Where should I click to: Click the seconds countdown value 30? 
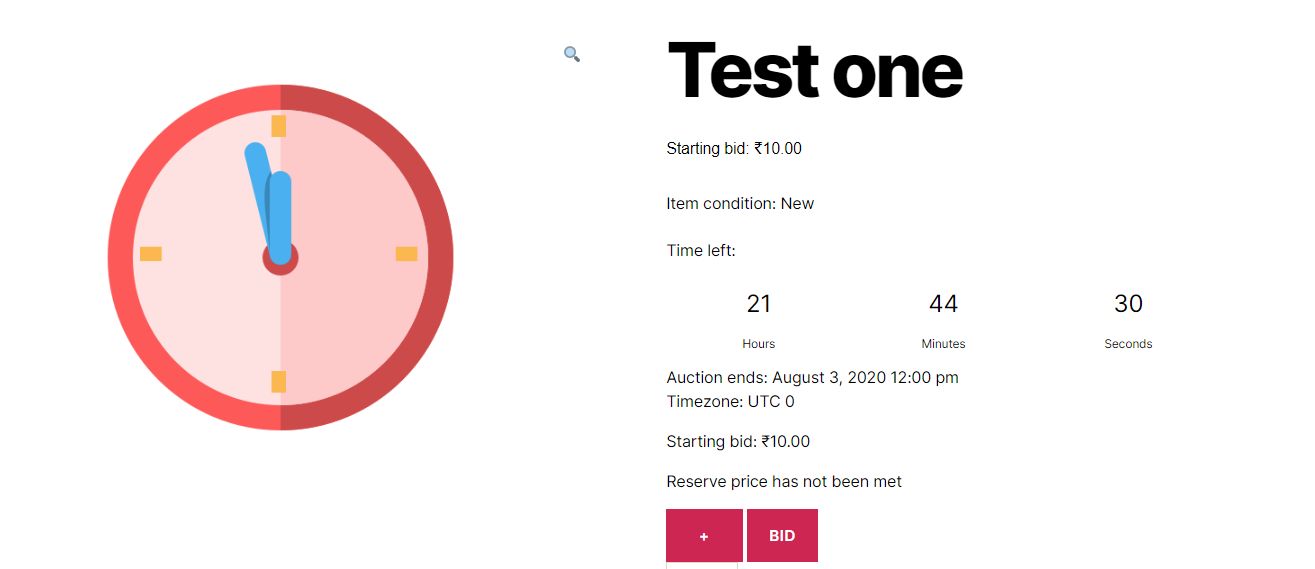1128,303
